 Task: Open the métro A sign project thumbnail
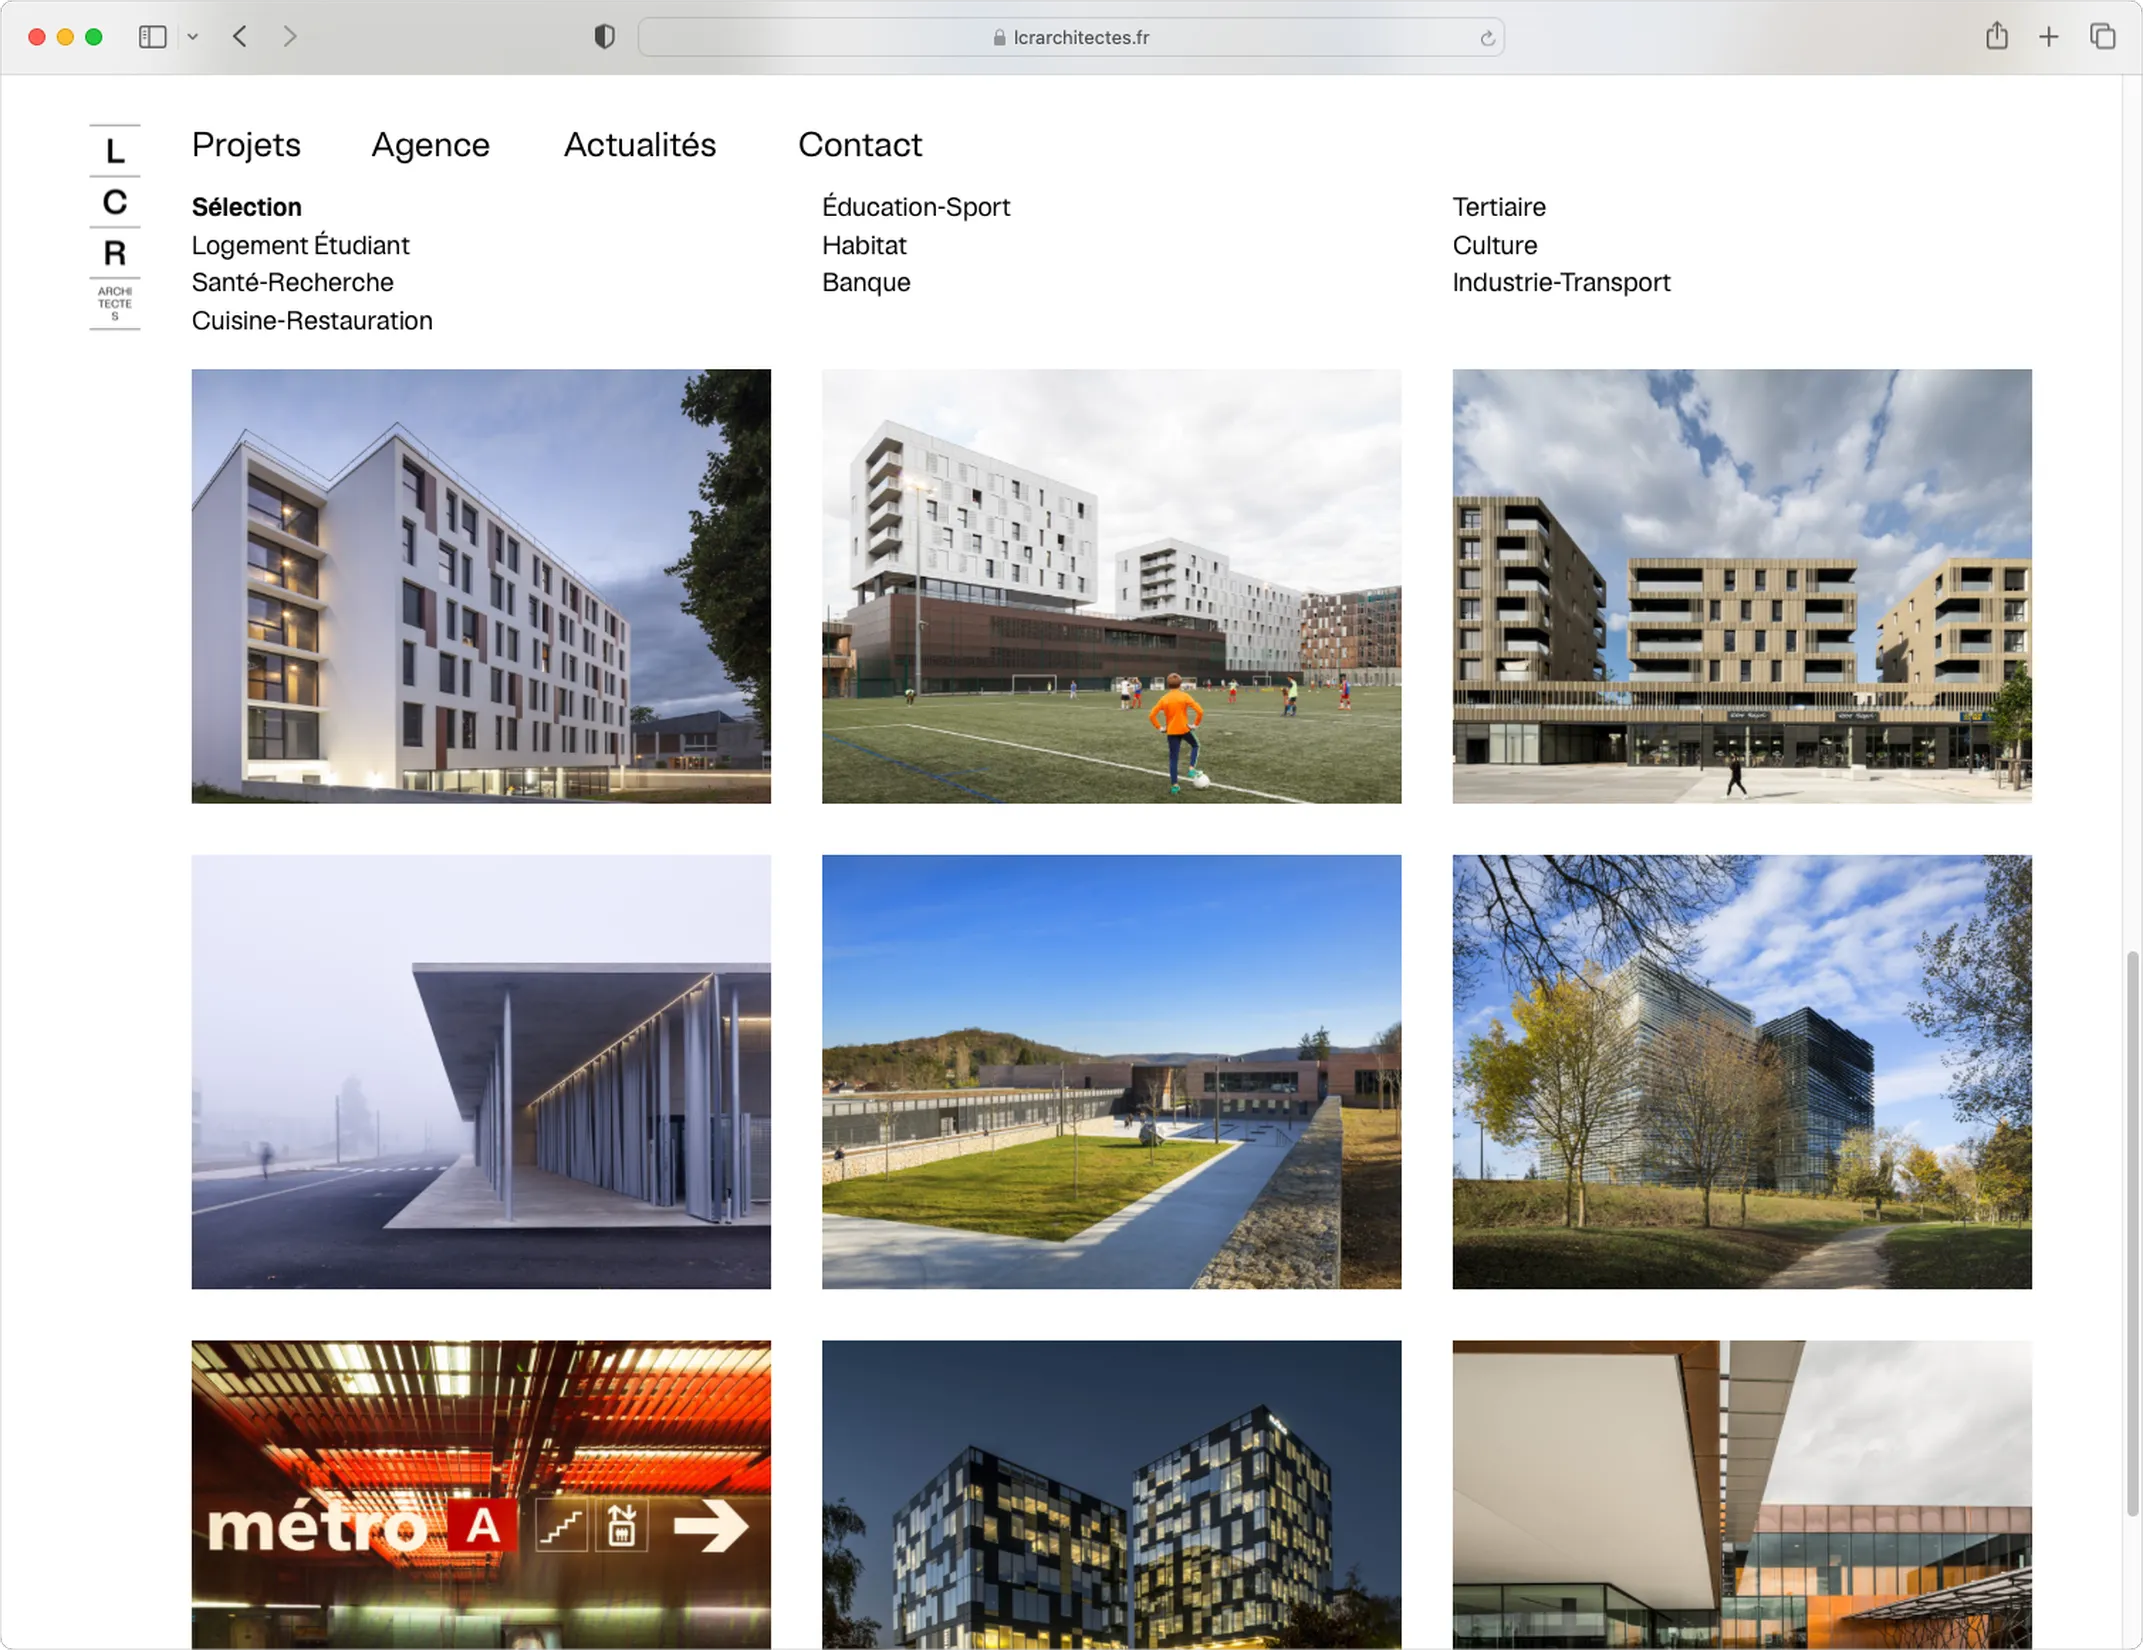[481, 1494]
